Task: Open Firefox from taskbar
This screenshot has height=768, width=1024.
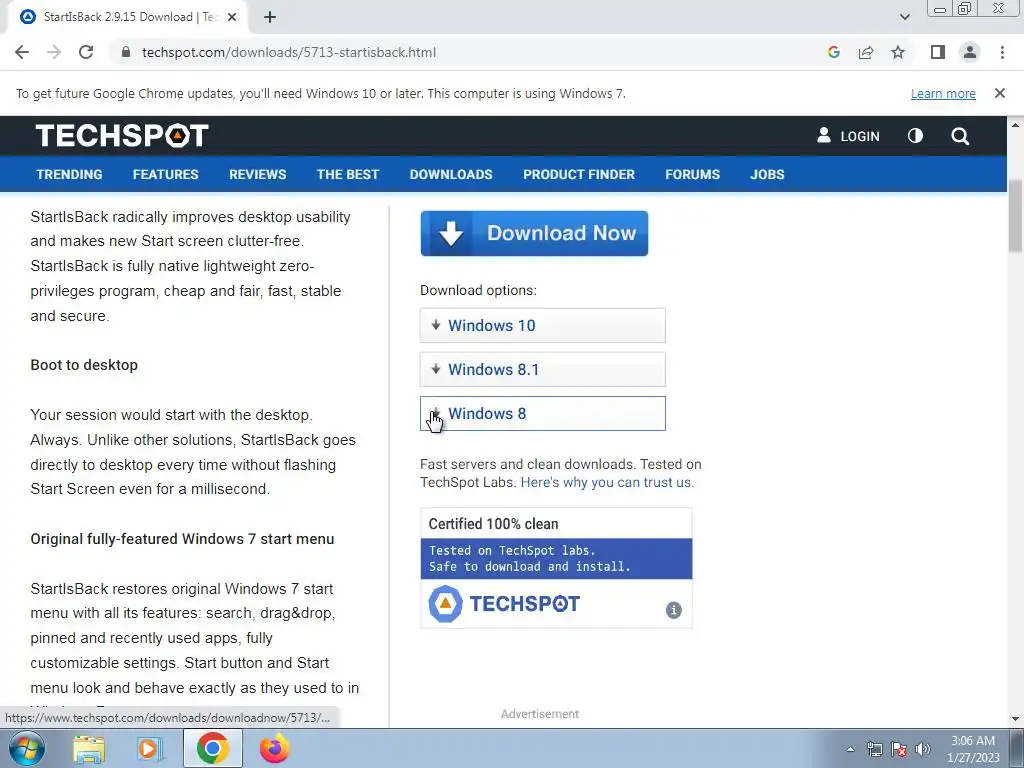Action: [x=274, y=749]
